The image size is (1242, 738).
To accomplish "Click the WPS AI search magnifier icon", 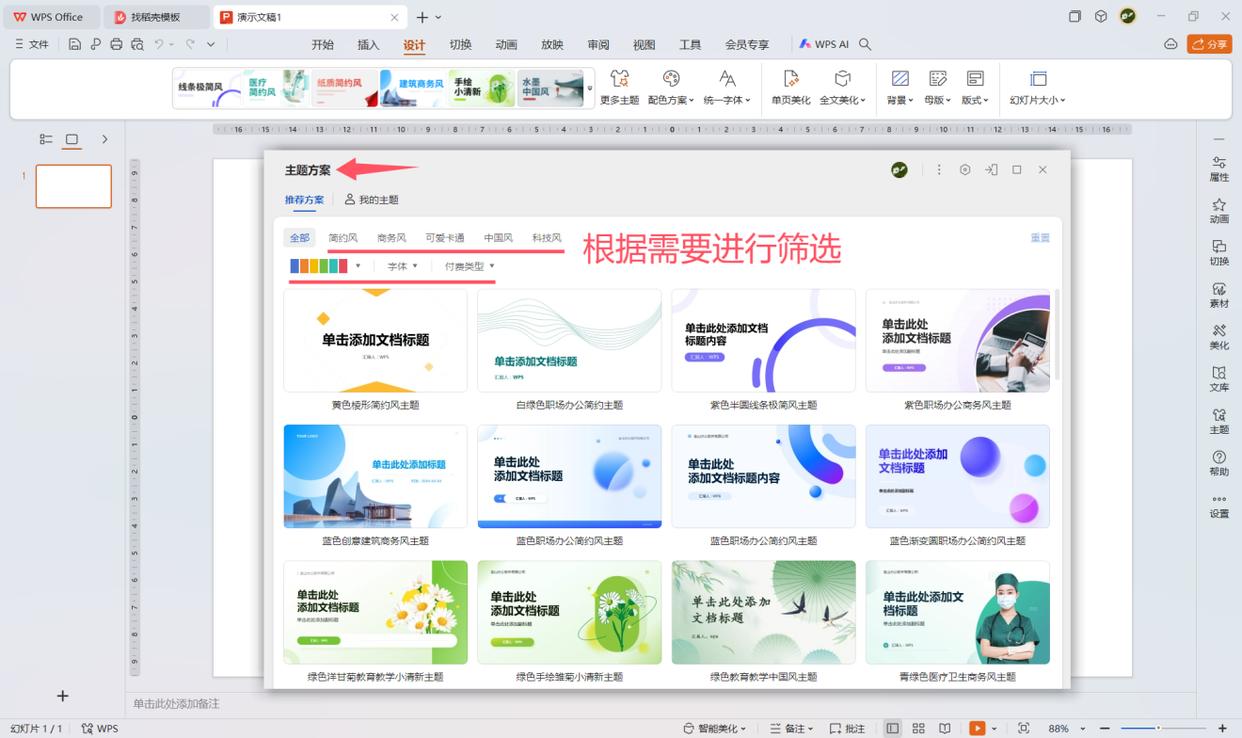I will 866,44.
